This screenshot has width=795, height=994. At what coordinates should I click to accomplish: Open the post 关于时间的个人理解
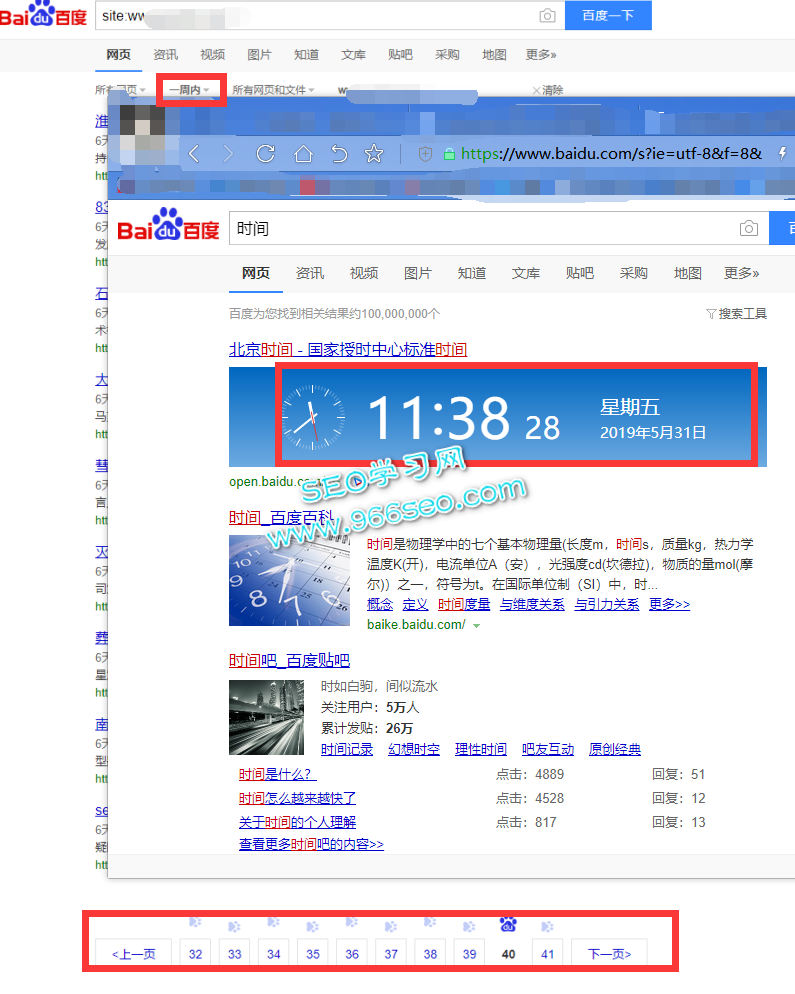297,822
